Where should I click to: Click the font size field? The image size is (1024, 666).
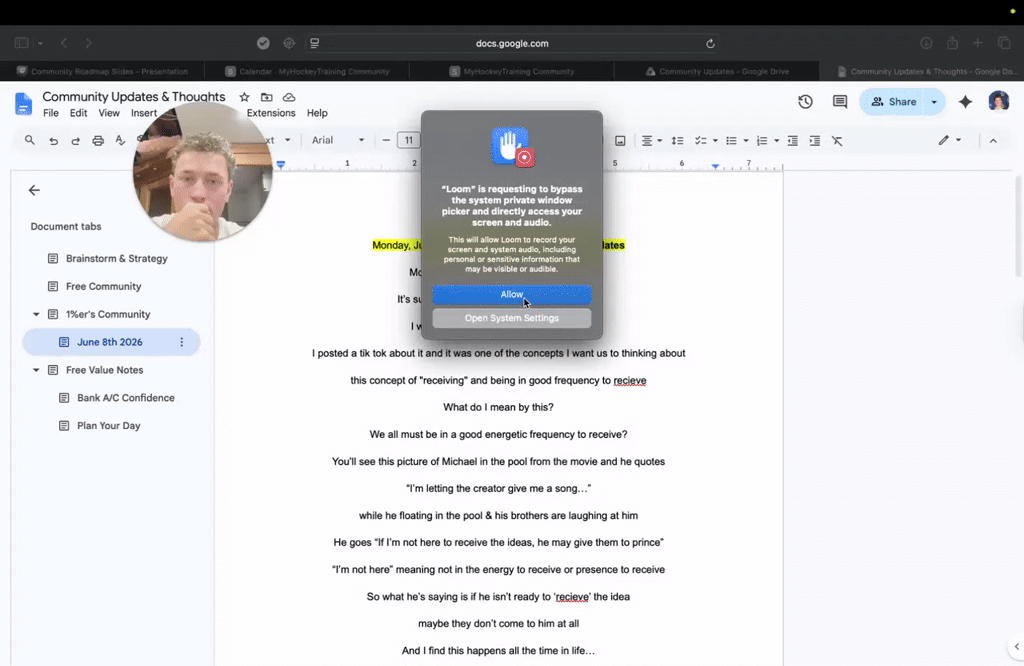[x=409, y=140]
